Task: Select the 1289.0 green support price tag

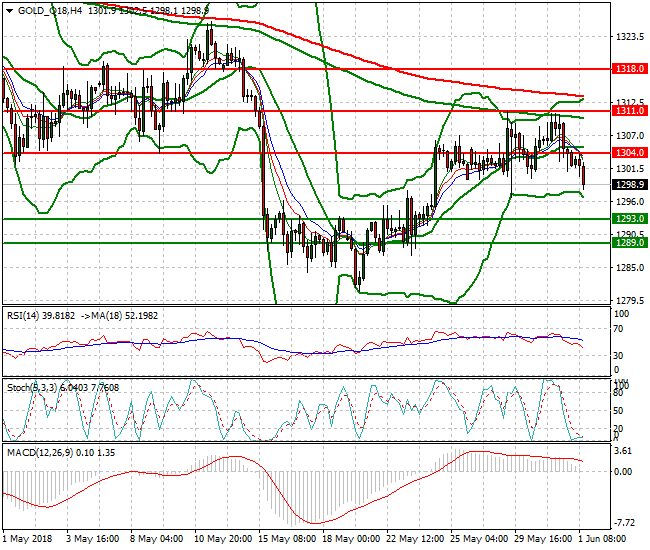Action: point(627,242)
